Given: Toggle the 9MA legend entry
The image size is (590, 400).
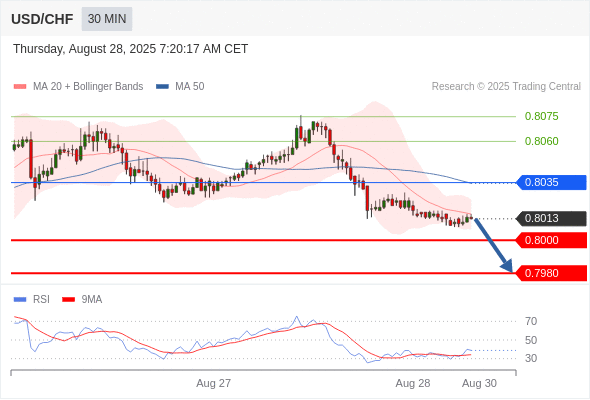Looking at the screenshot, I should pyautogui.click(x=82, y=300).
